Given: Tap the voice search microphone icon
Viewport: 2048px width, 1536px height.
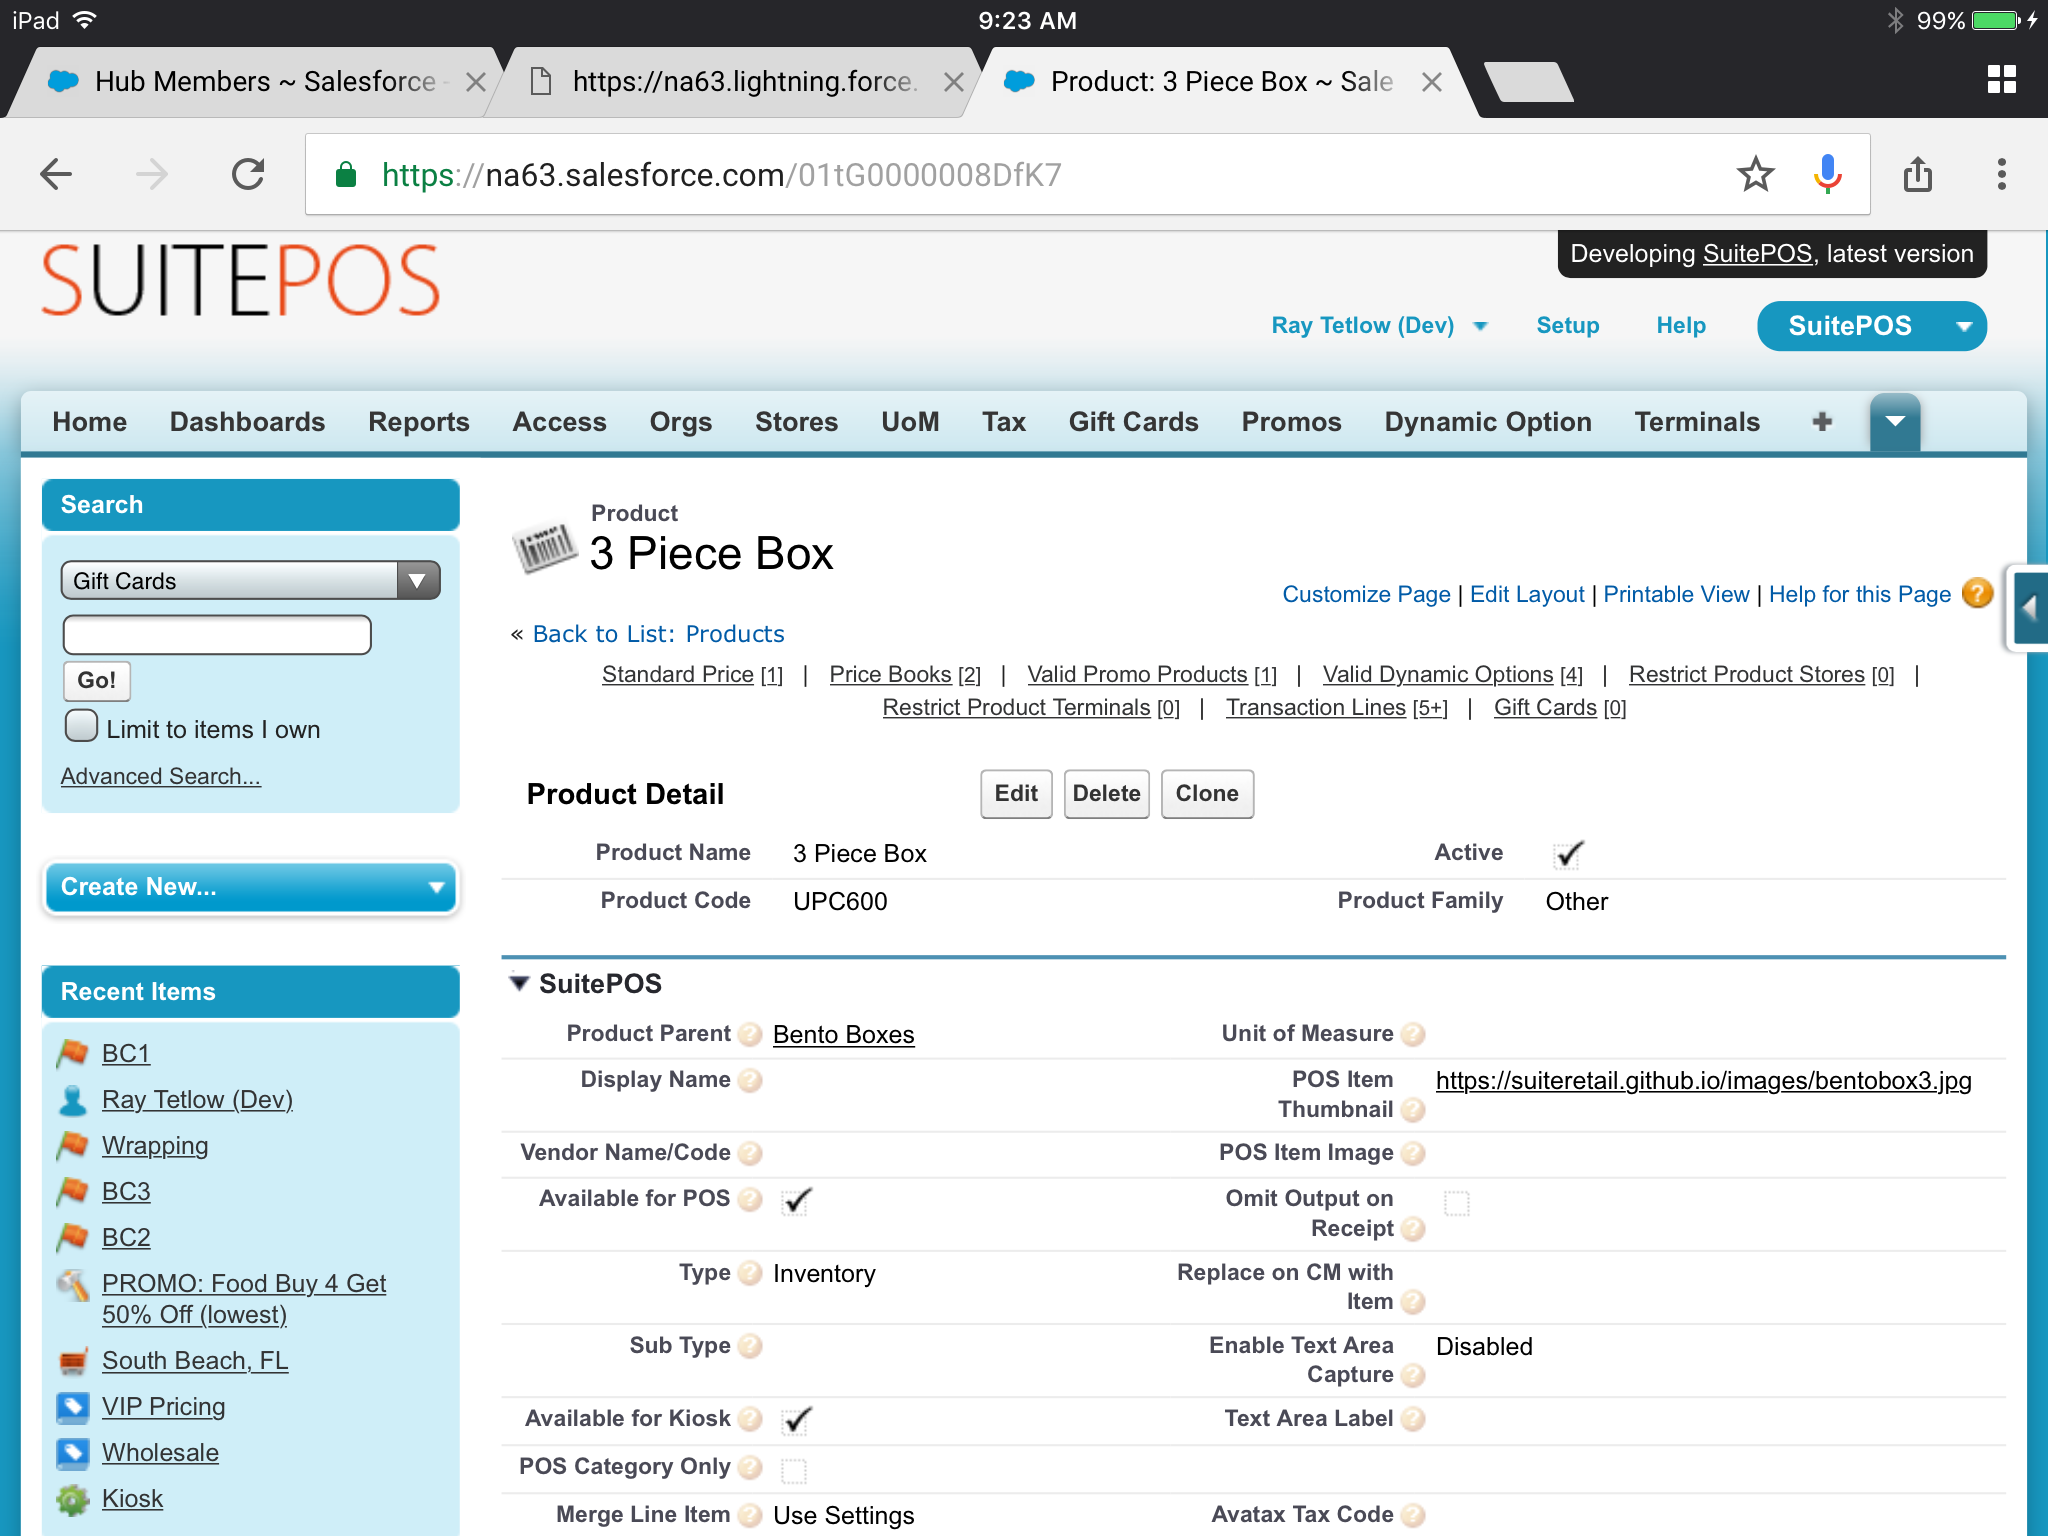Looking at the screenshot, I should 1827,174.
